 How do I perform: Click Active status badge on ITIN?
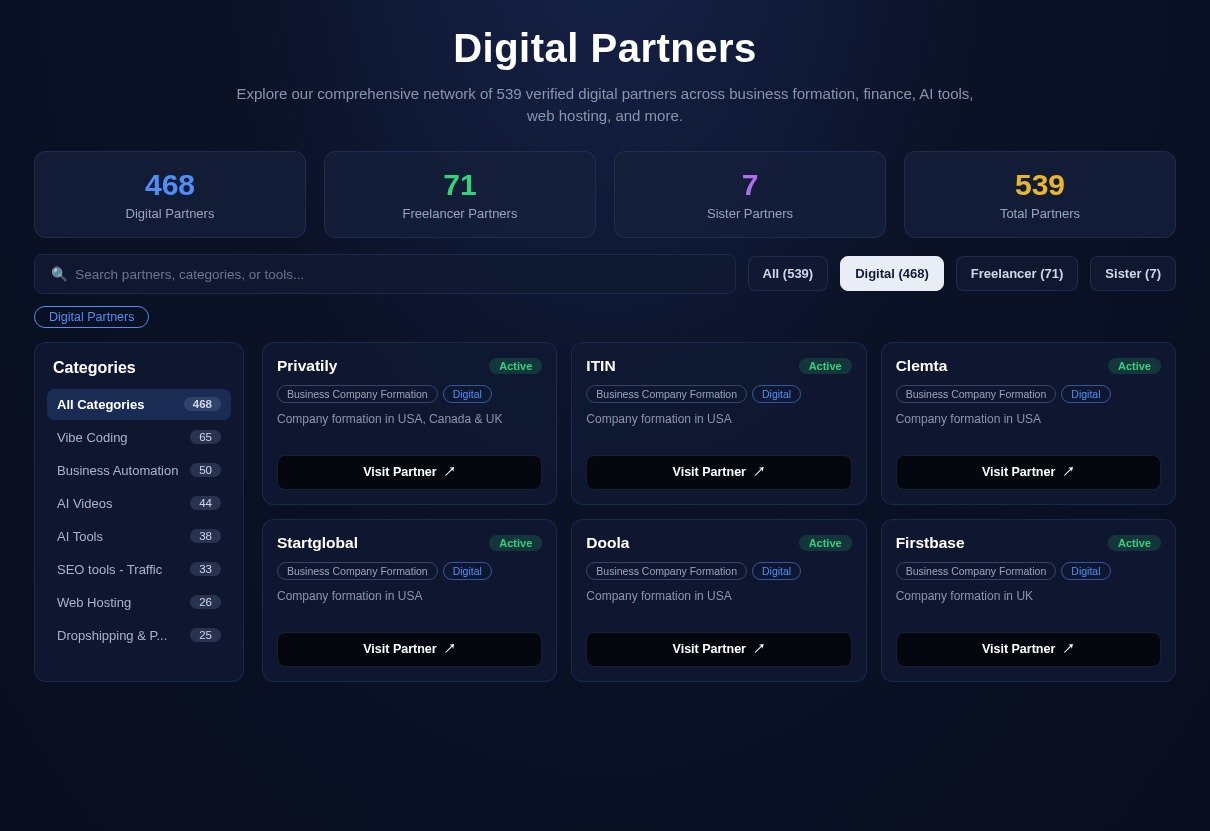pos(825,366)
